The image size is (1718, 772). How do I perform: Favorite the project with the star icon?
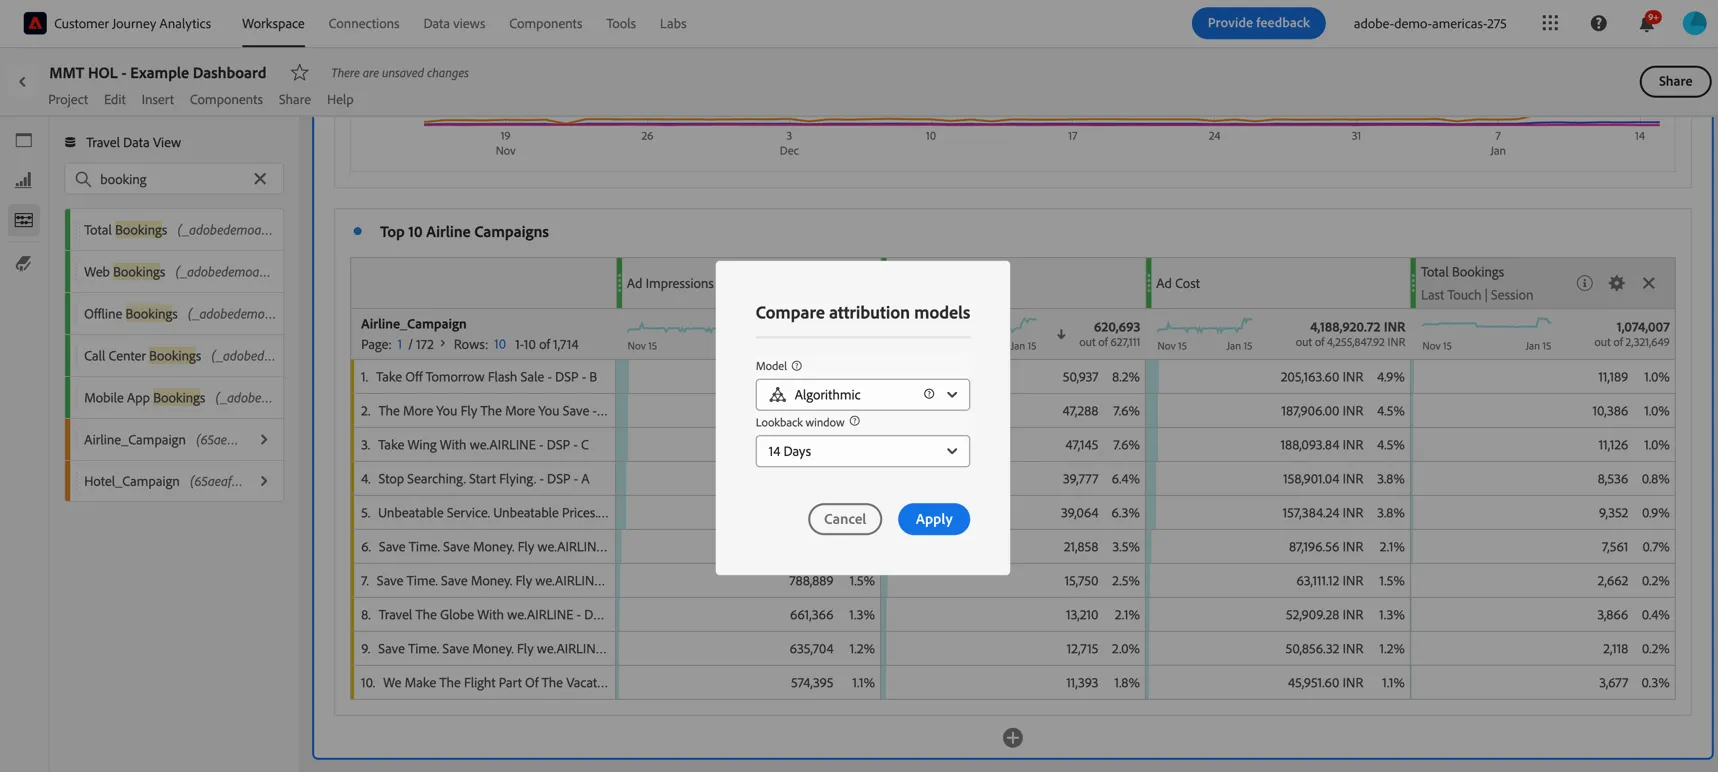point(299,72)
